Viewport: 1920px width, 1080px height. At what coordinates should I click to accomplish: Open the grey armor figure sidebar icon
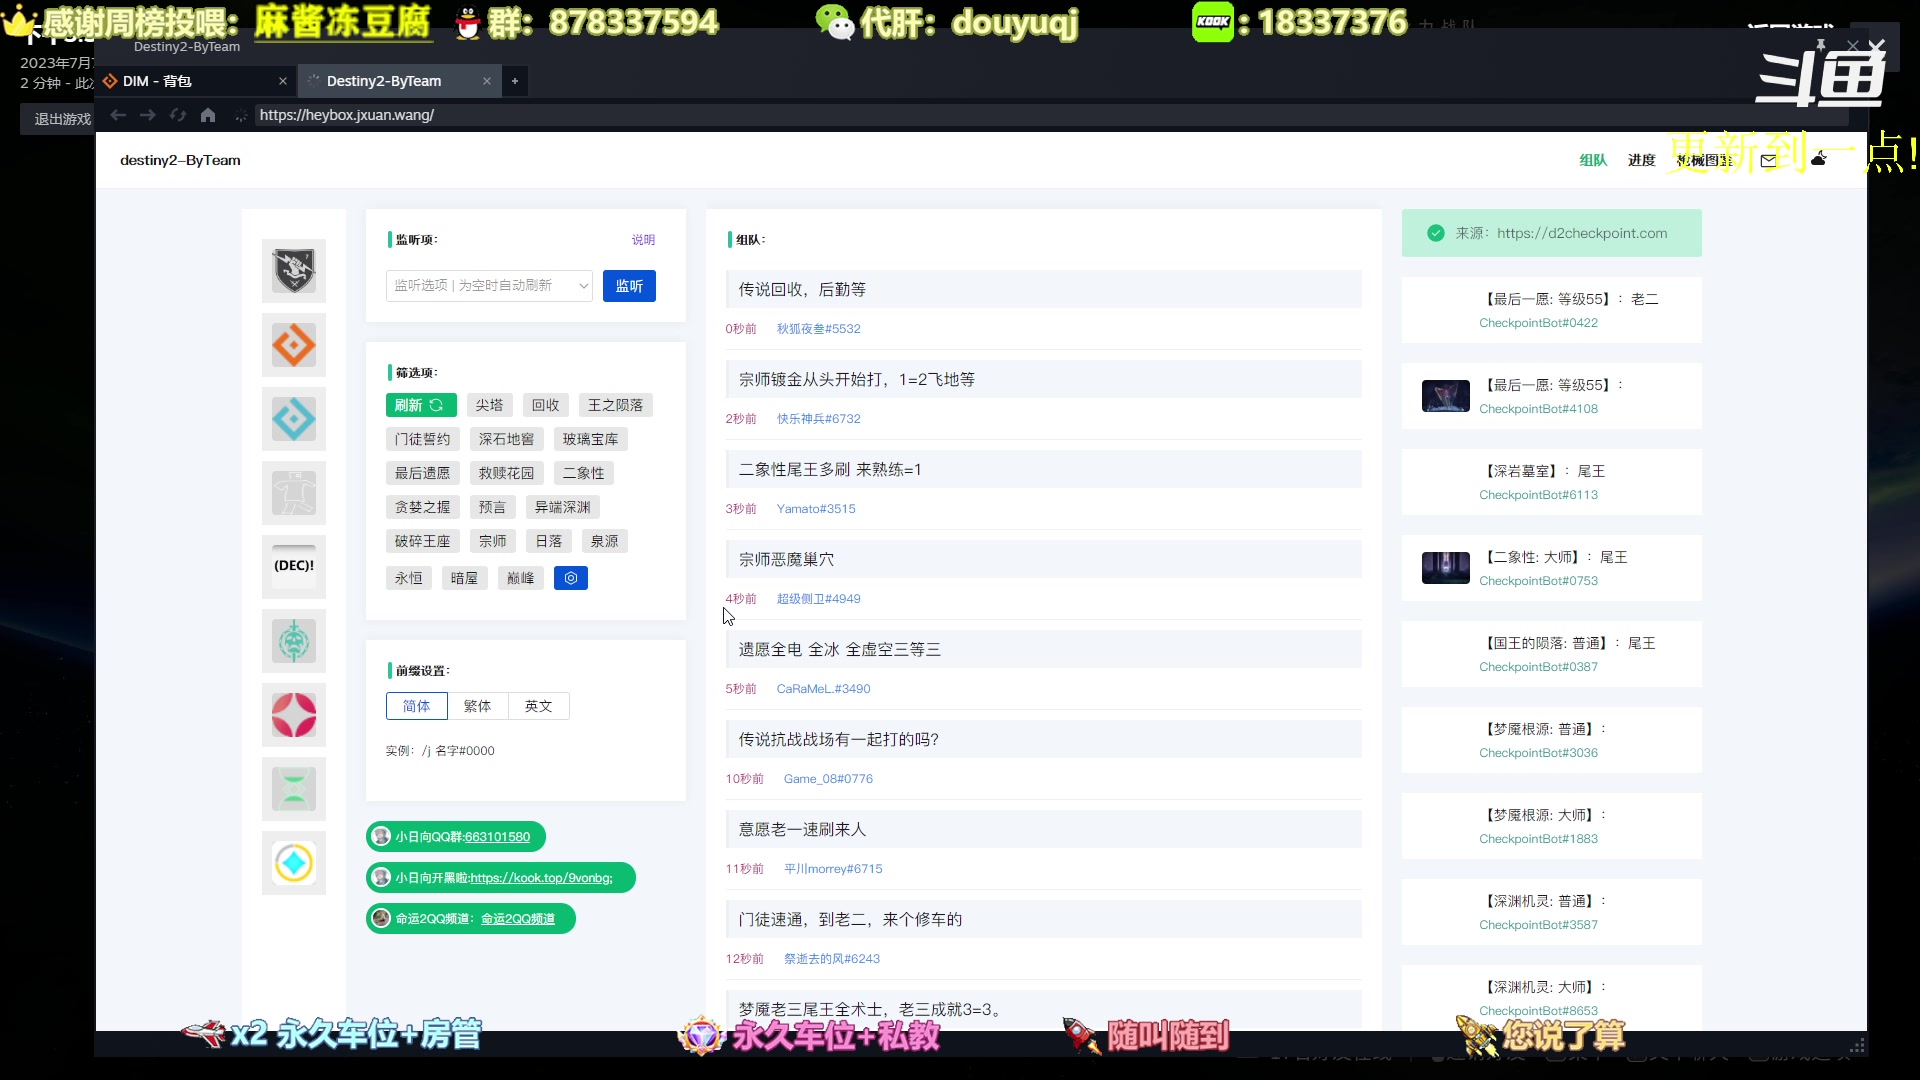tap(294, 493)
